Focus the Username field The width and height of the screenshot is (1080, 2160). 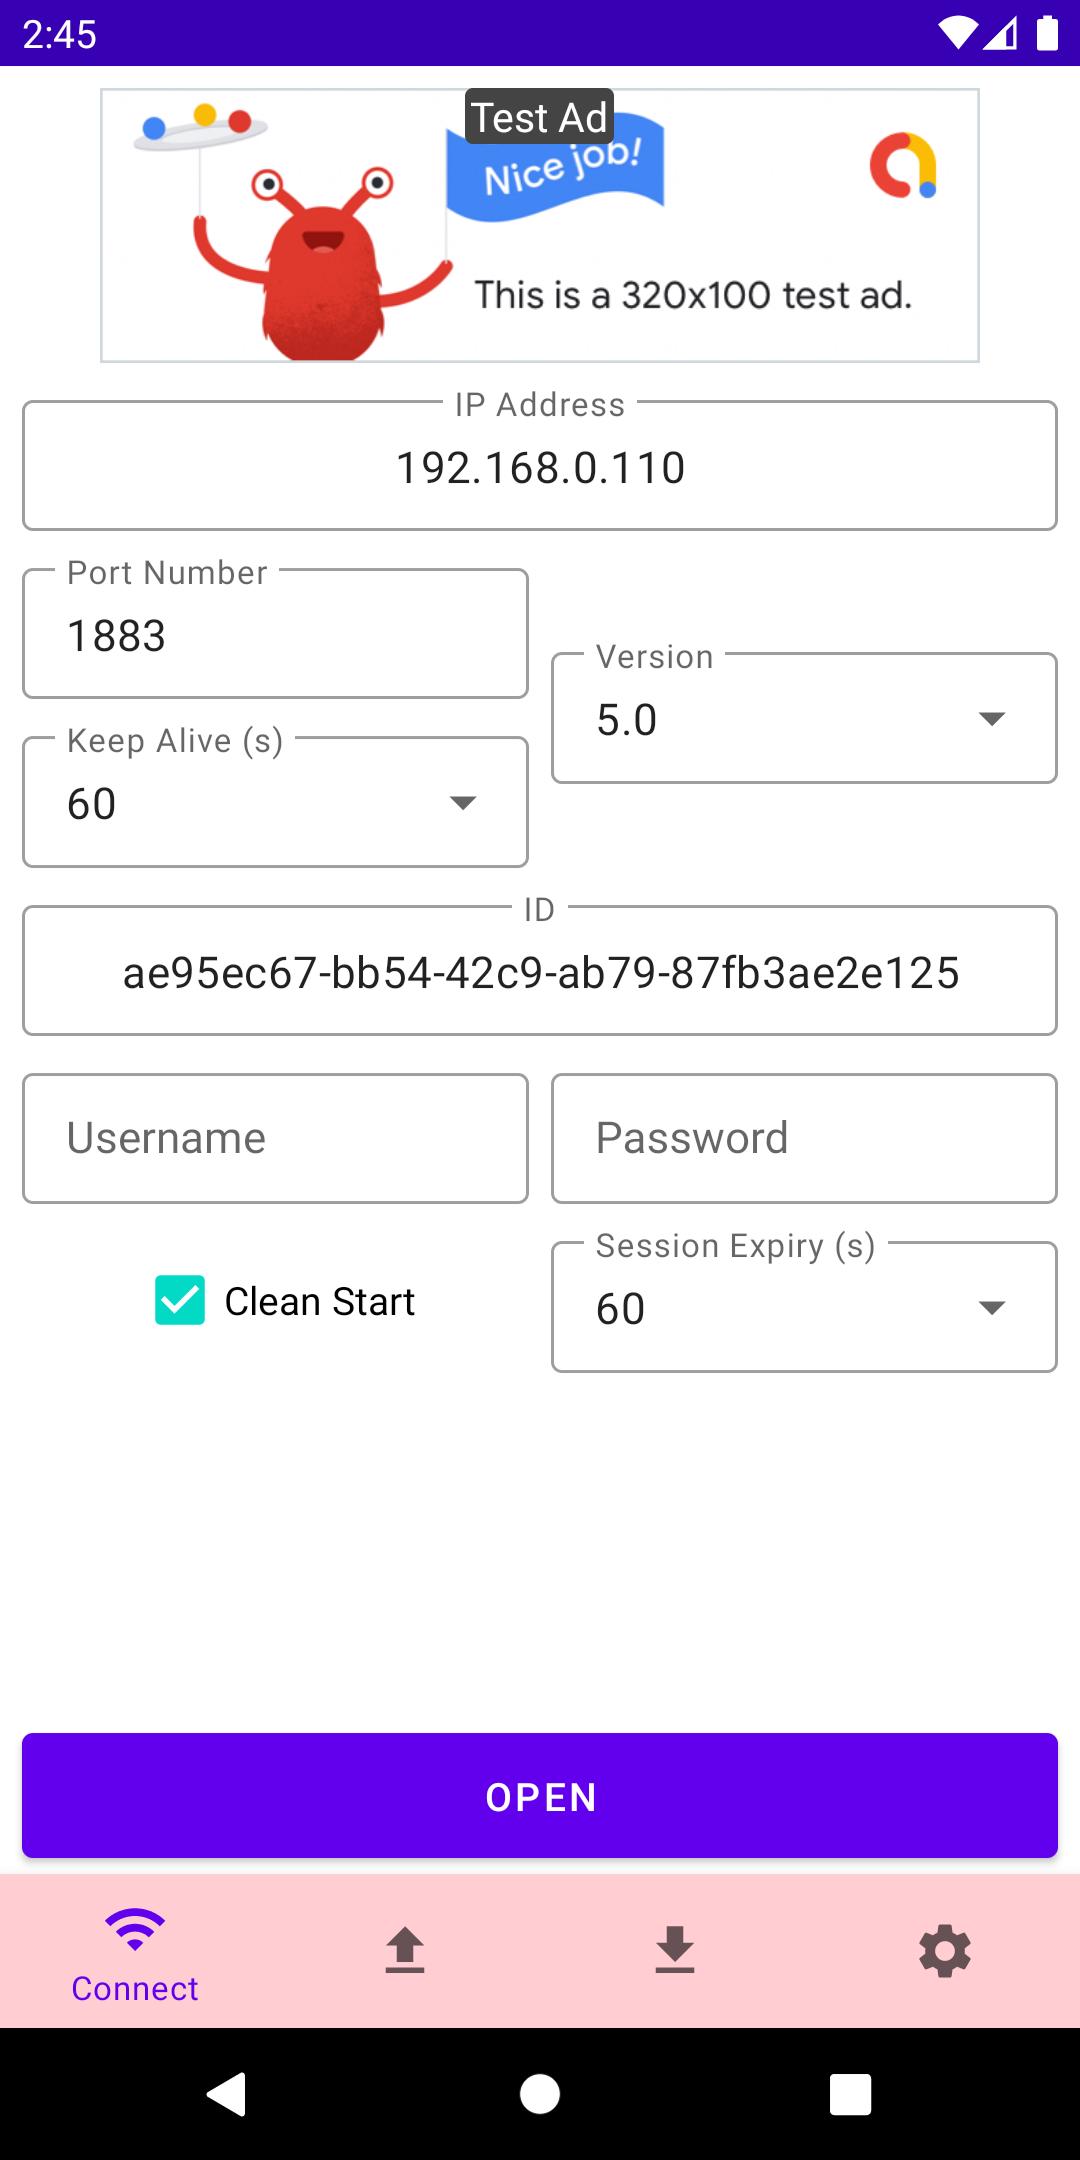click(275, 1139)
